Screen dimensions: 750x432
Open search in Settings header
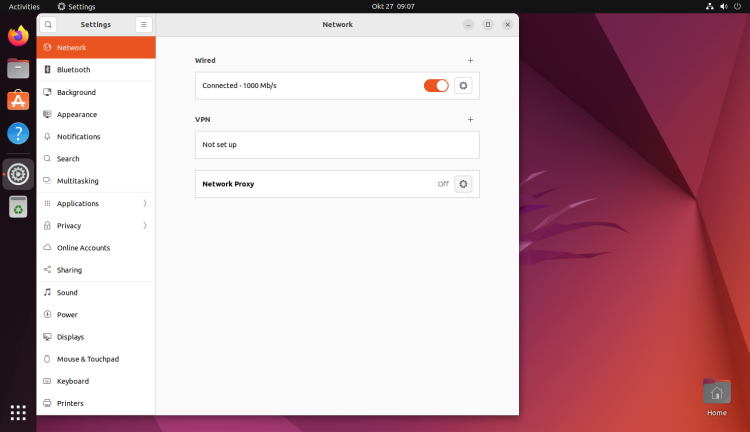tap(48, 24)
